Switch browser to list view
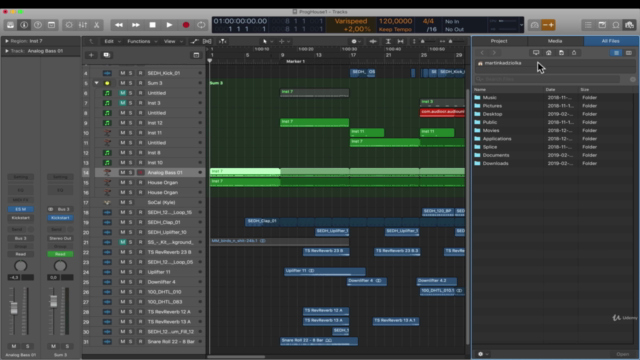The height and width of the screenshot is (360, 640). tap(616, 53)
